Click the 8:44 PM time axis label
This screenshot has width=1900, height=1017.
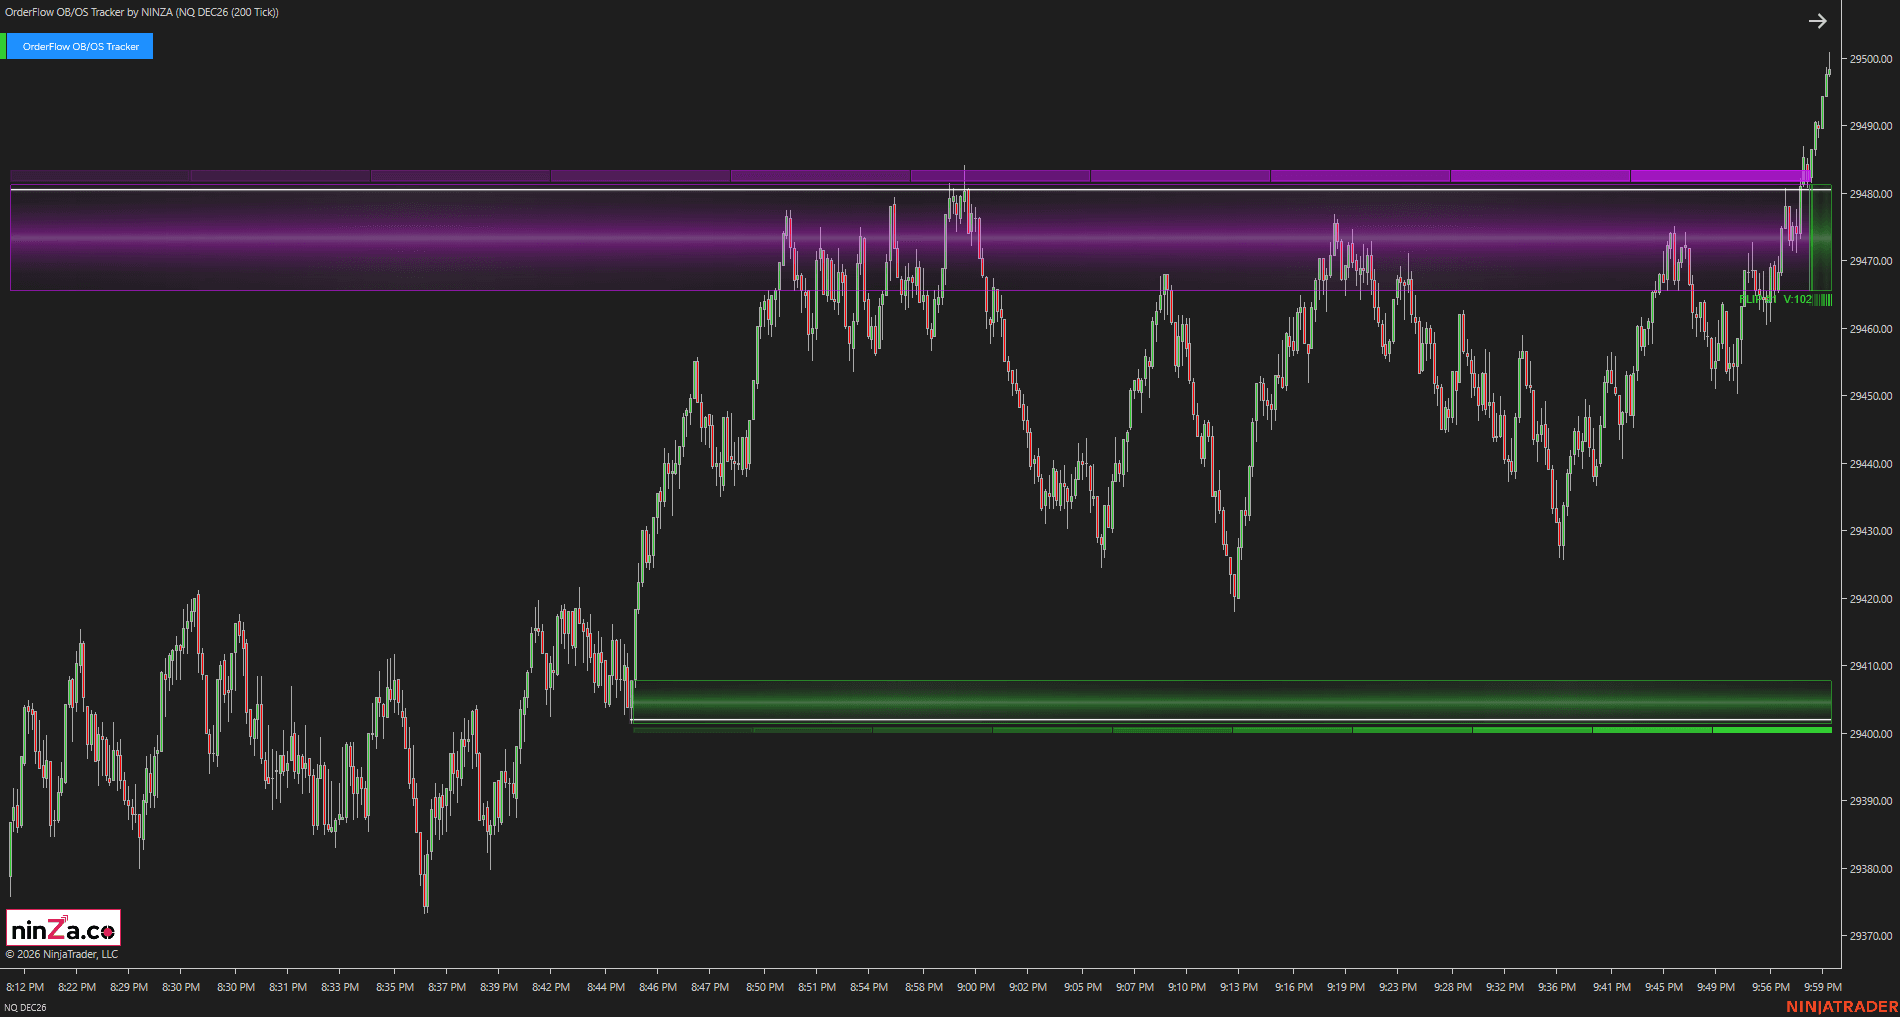(606, 987)
